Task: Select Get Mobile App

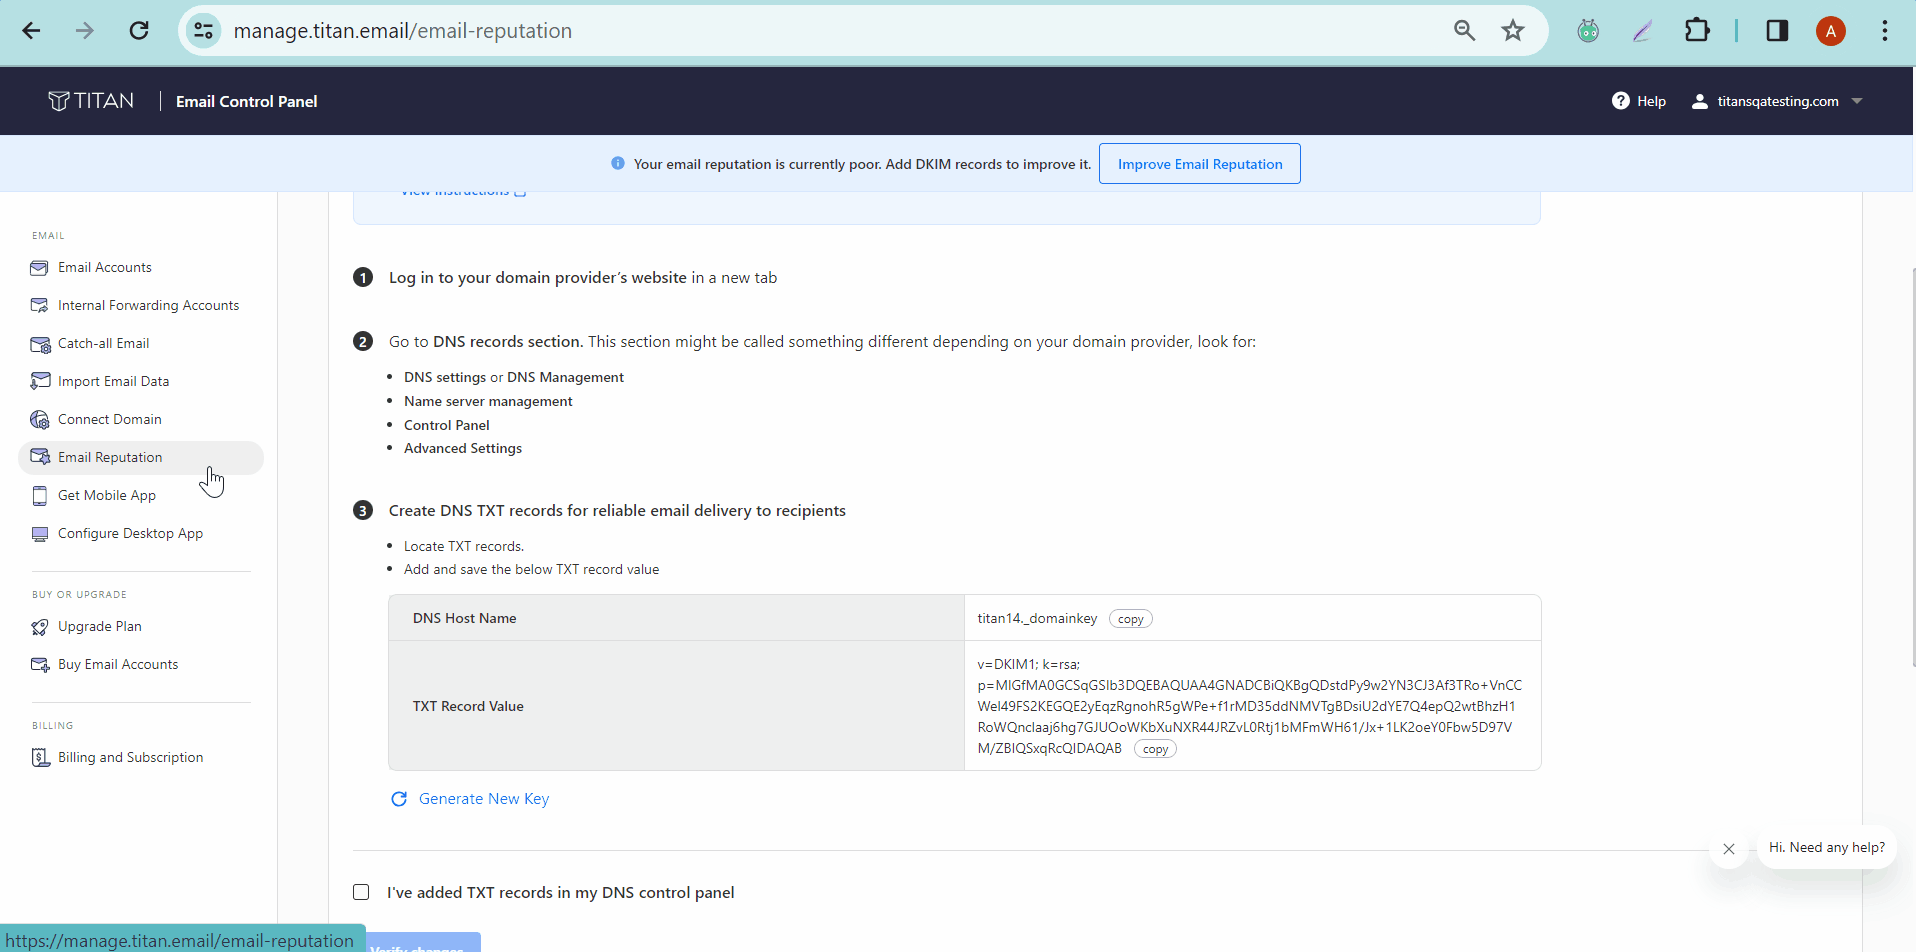Action: click(x=105, y=495)
